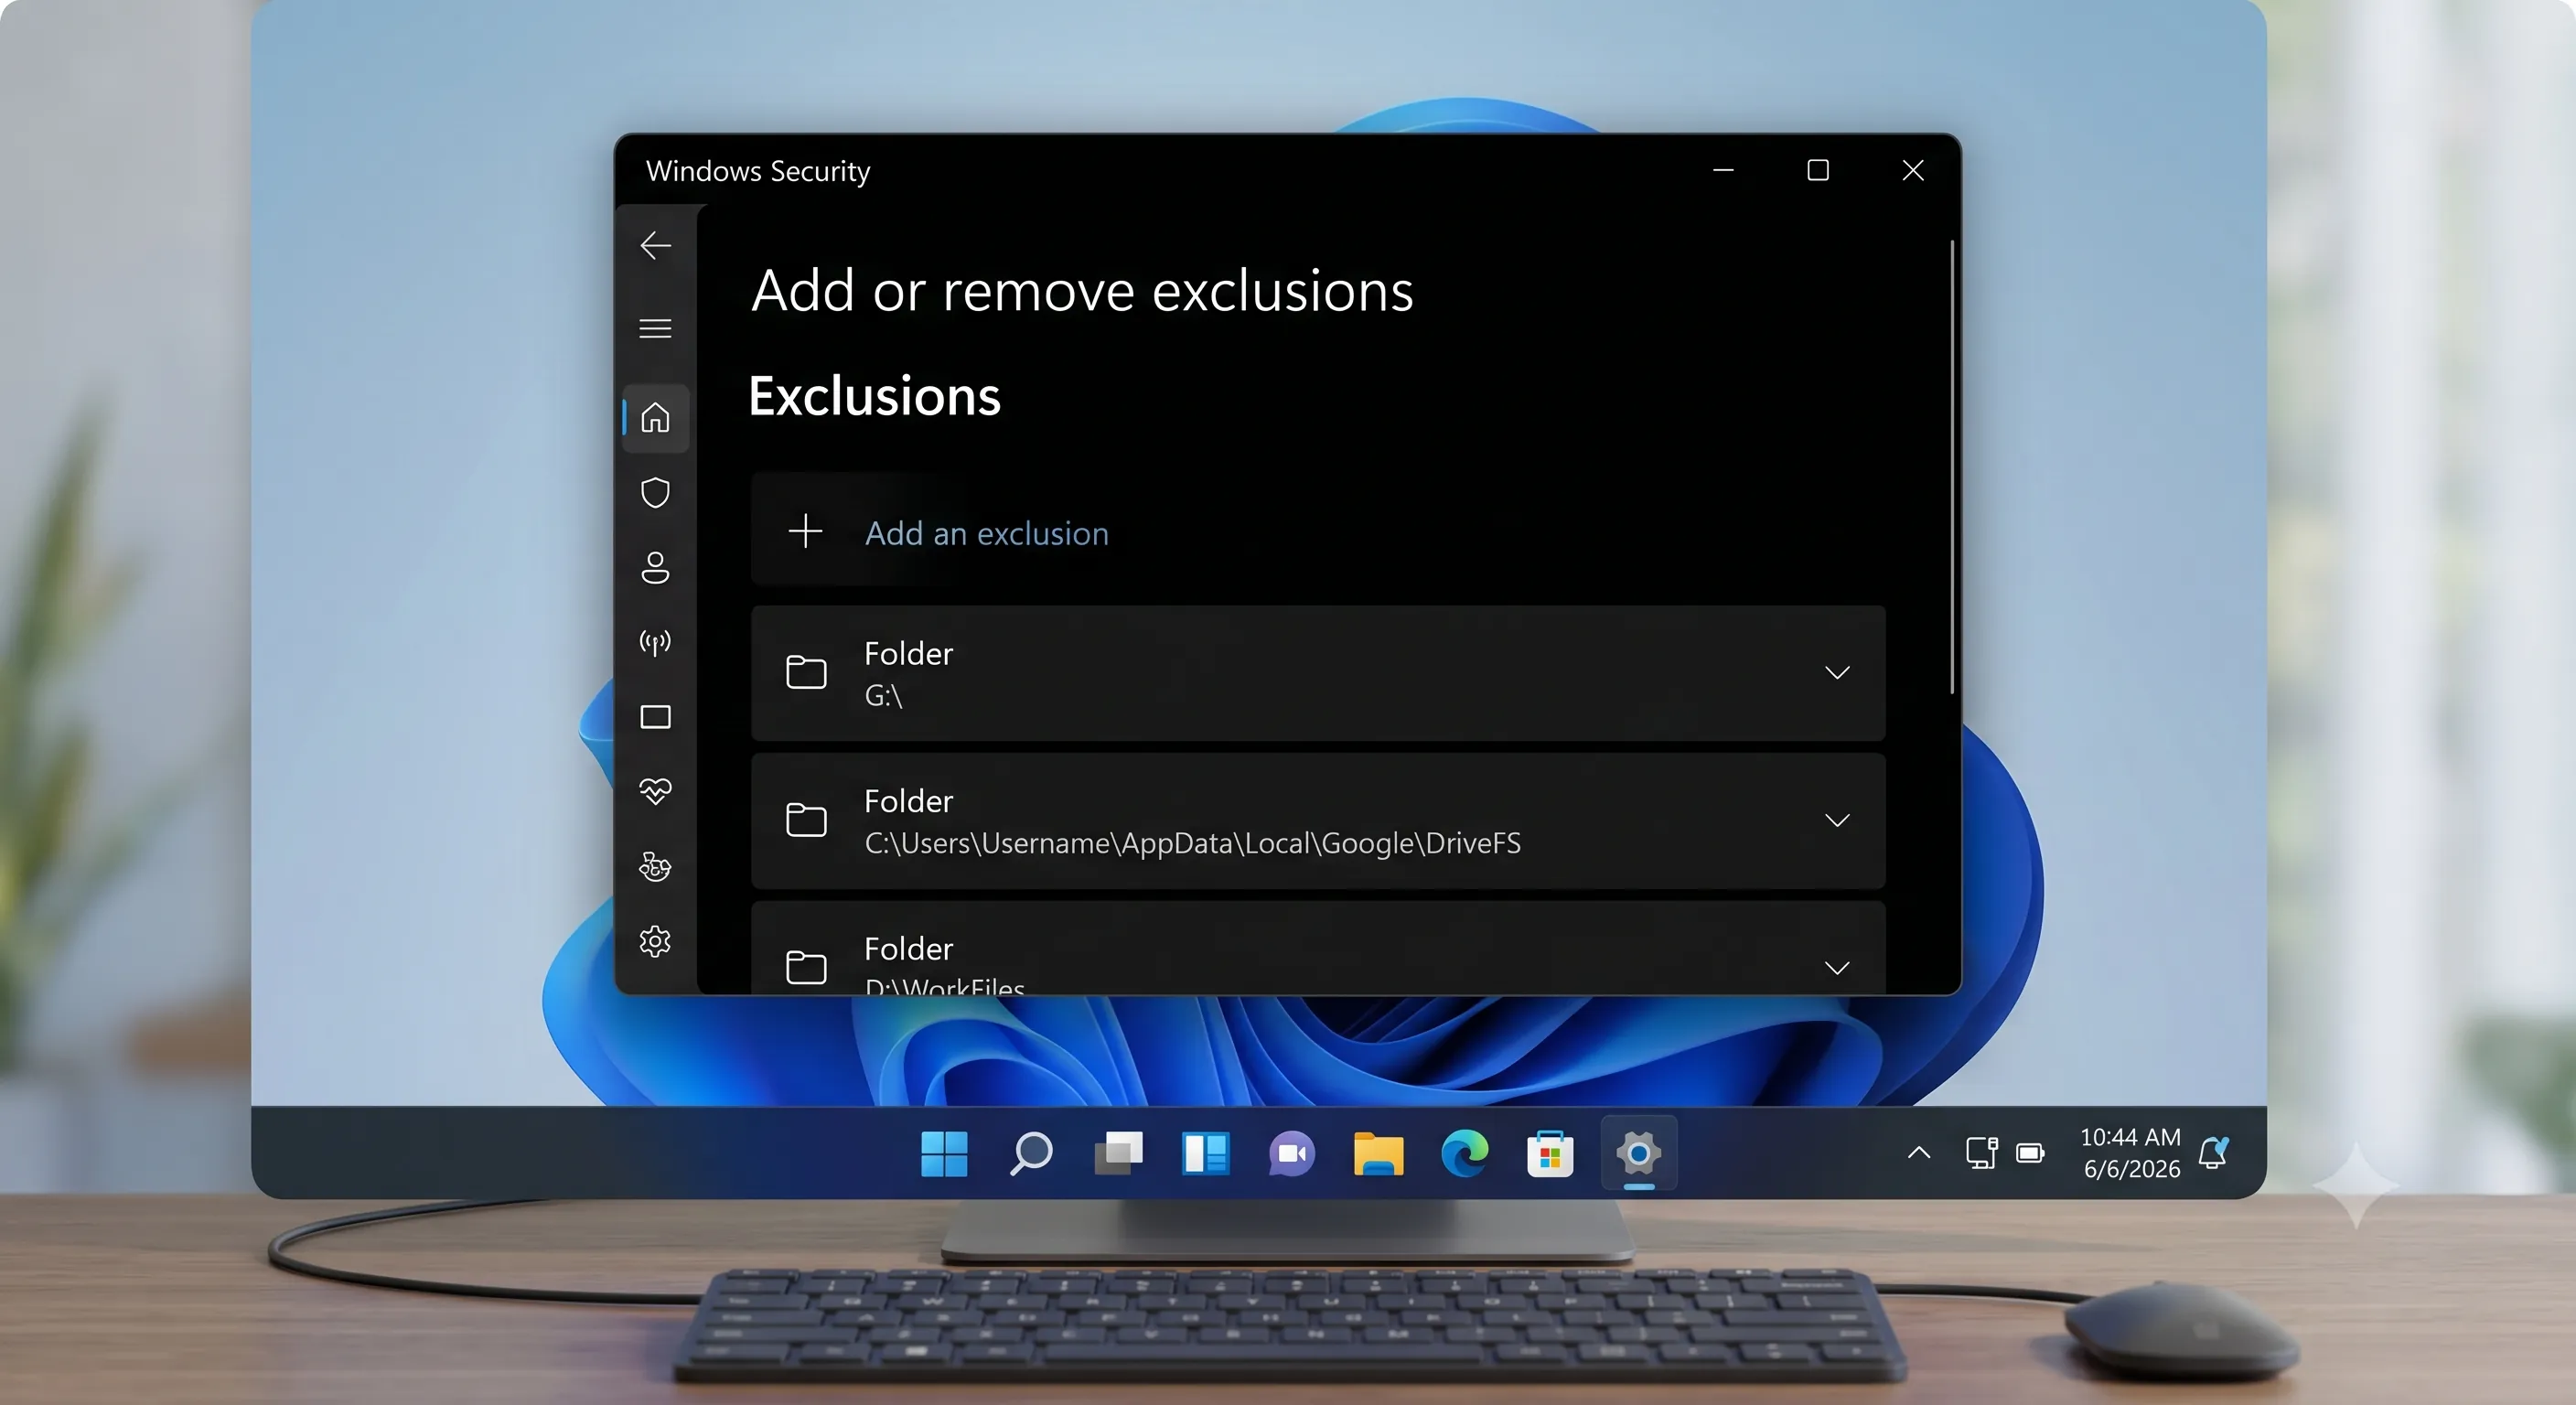Click the plus icon beside Add an exclusion
Screen dimensions: 2576x1405
805,531
